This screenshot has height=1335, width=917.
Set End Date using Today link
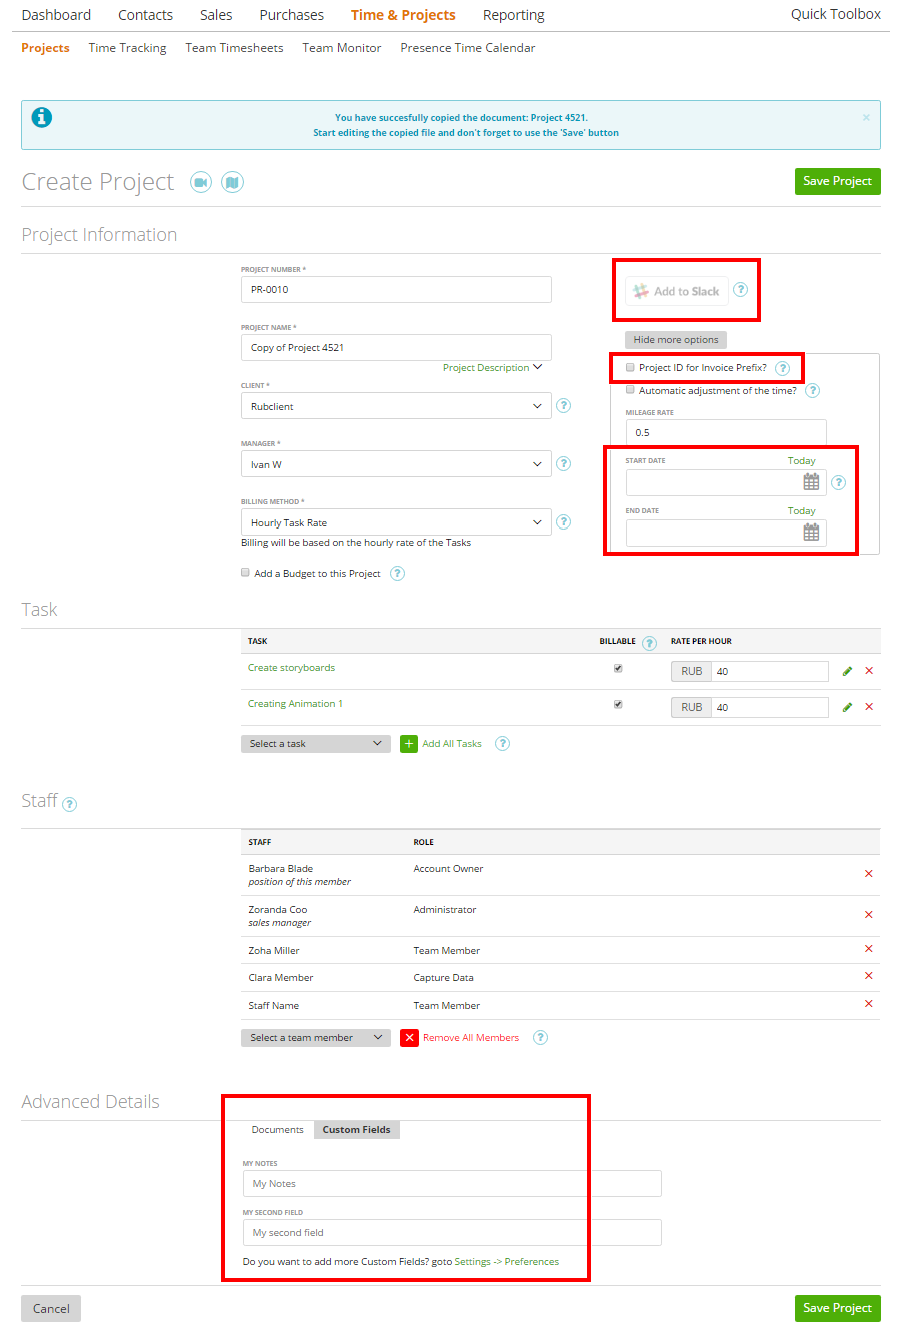pos(802,511)
